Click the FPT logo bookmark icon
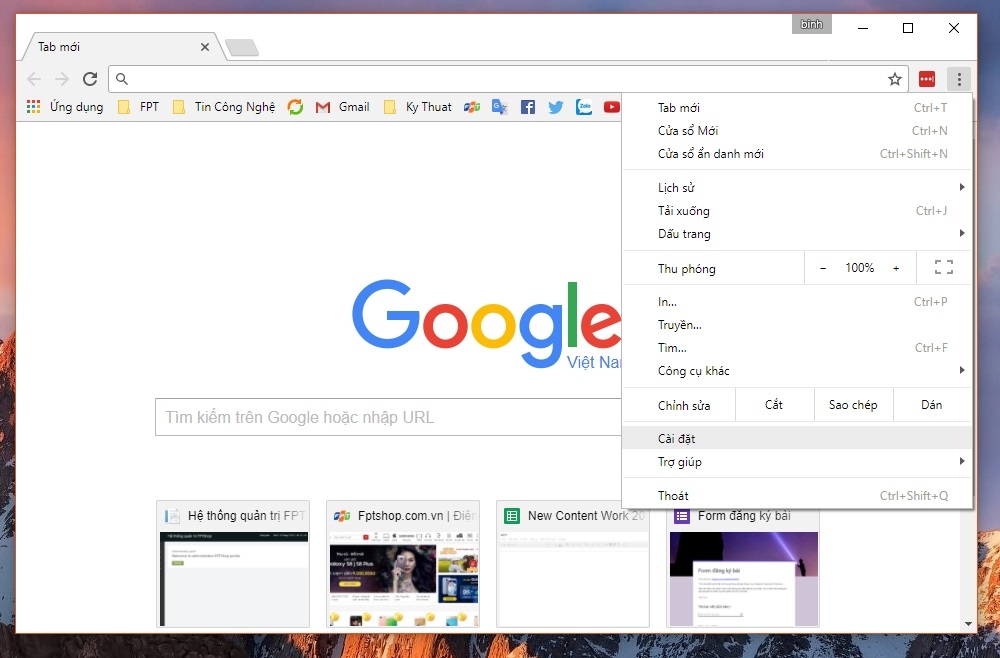The height and width of the screenshot is (658, 1000). coord(472,106)
